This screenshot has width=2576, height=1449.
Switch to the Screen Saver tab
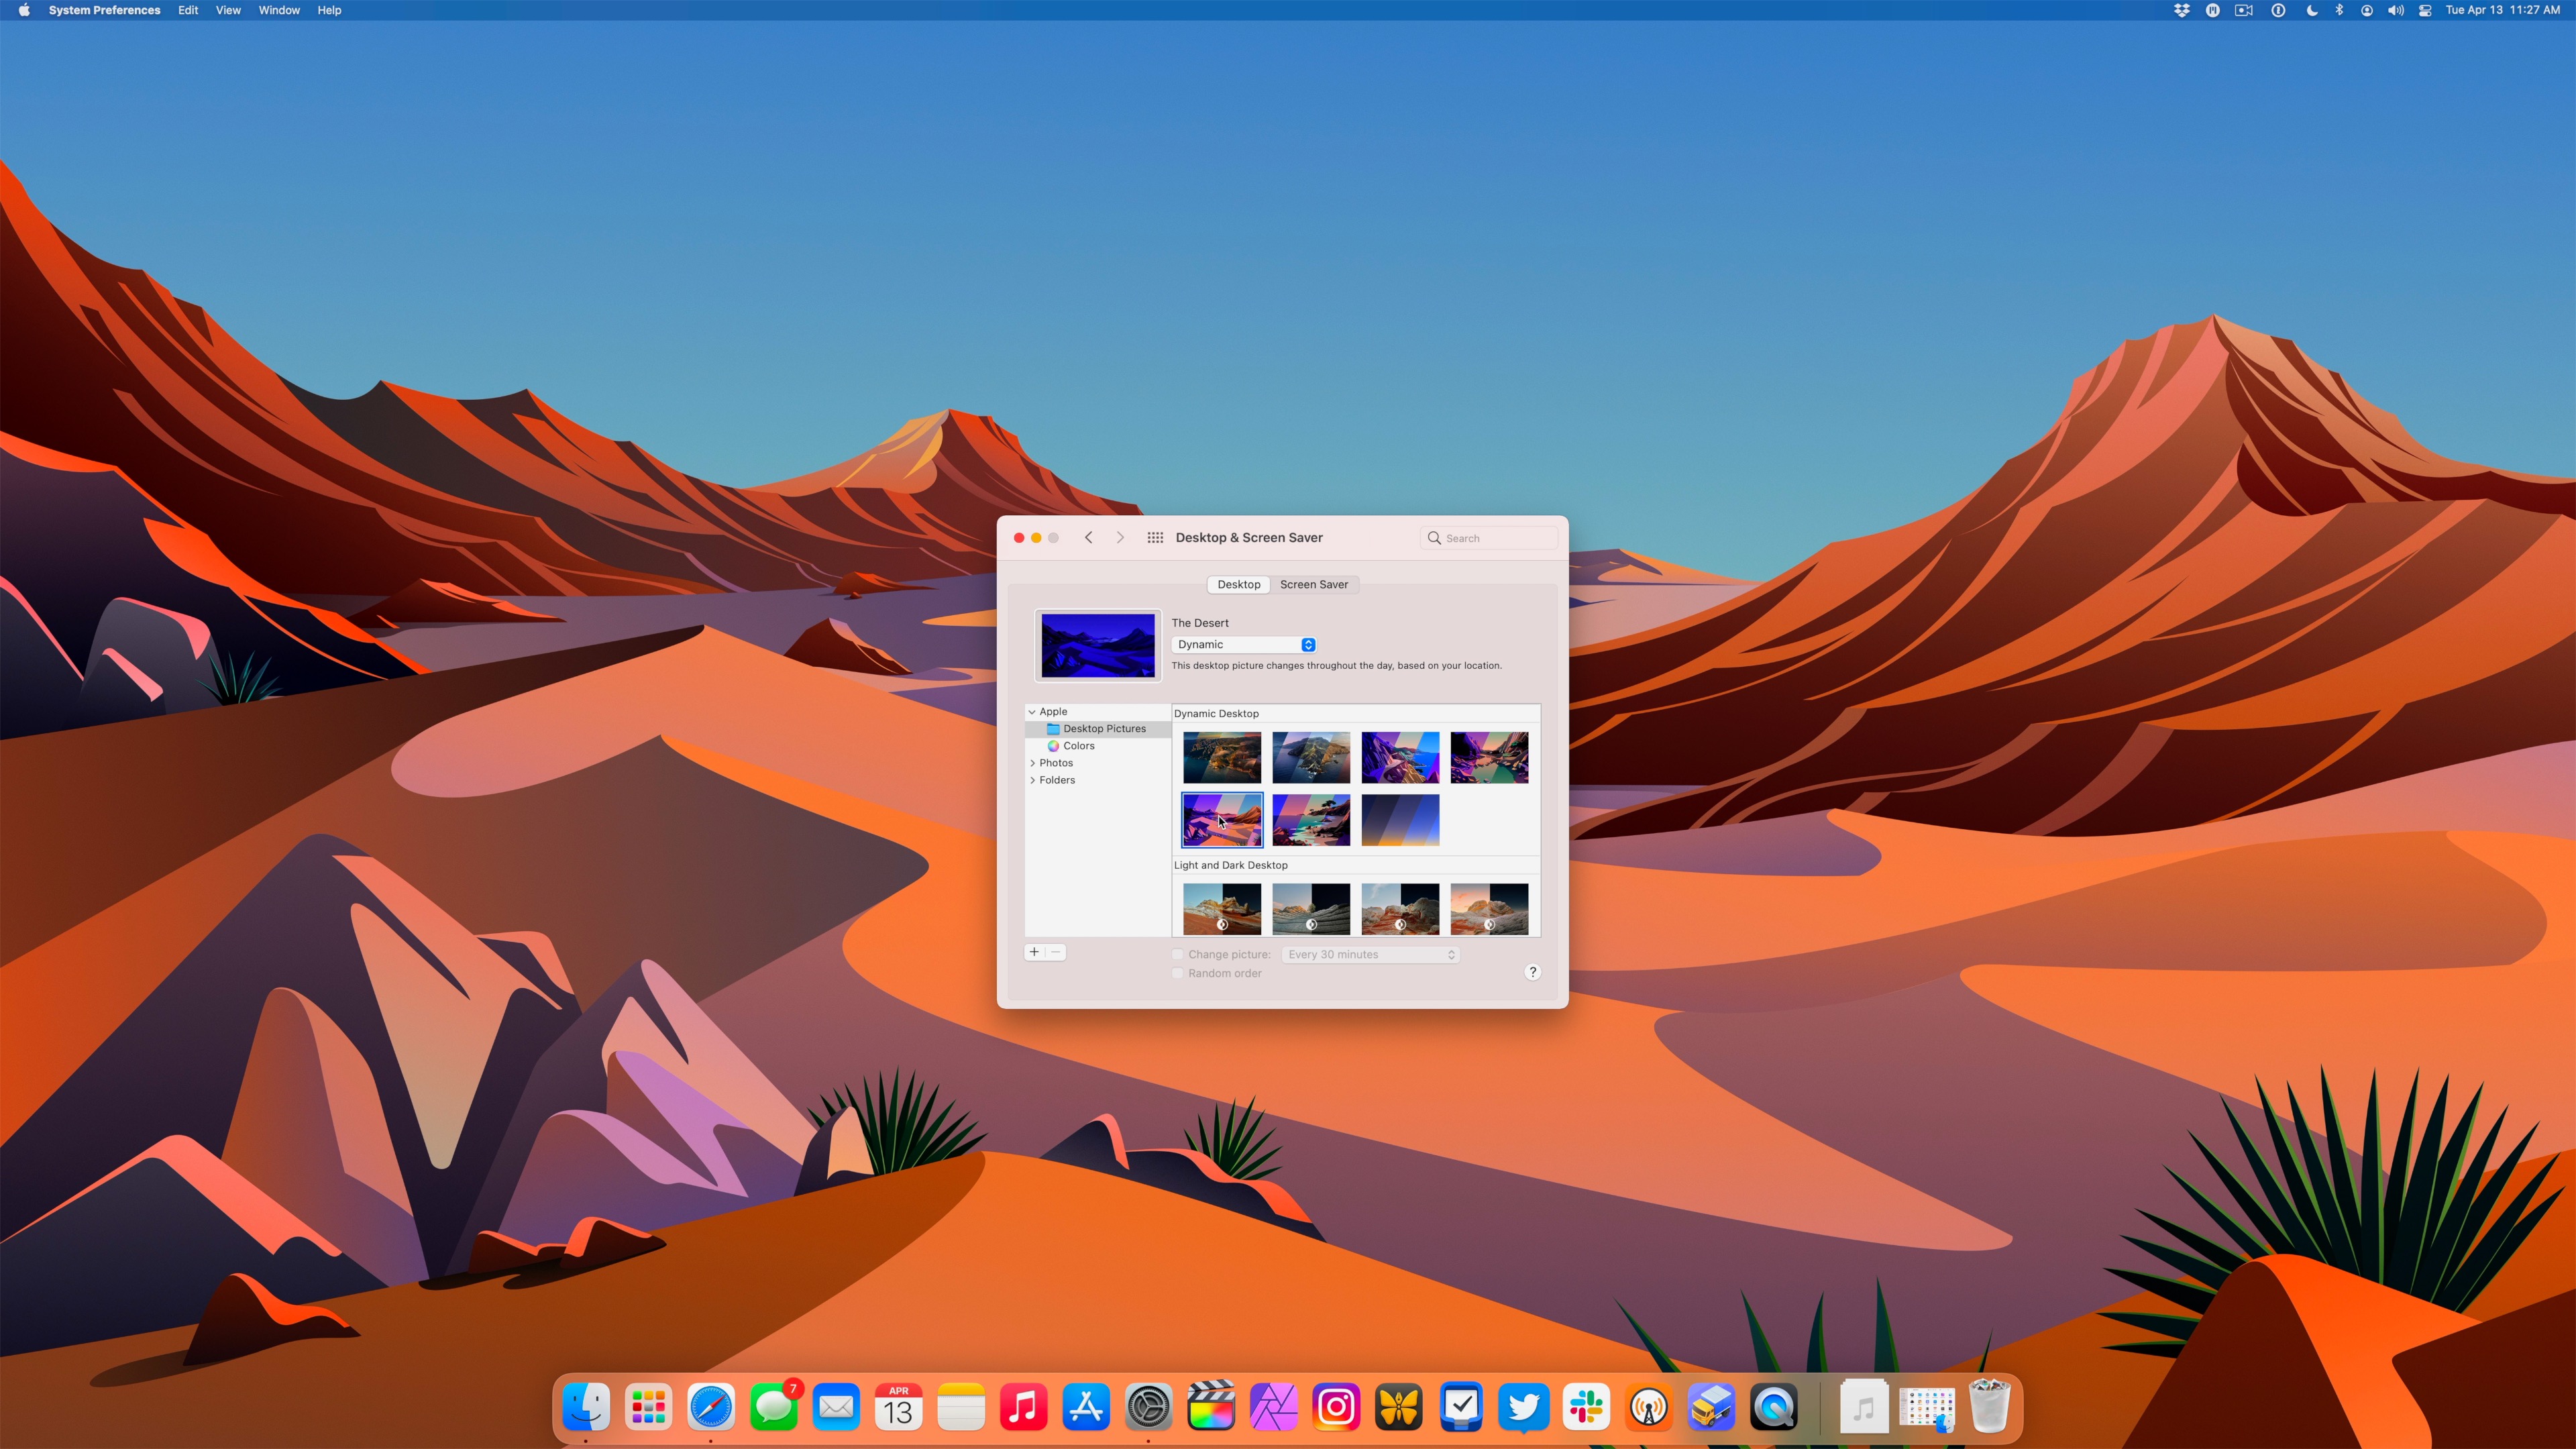point(1314,584)
